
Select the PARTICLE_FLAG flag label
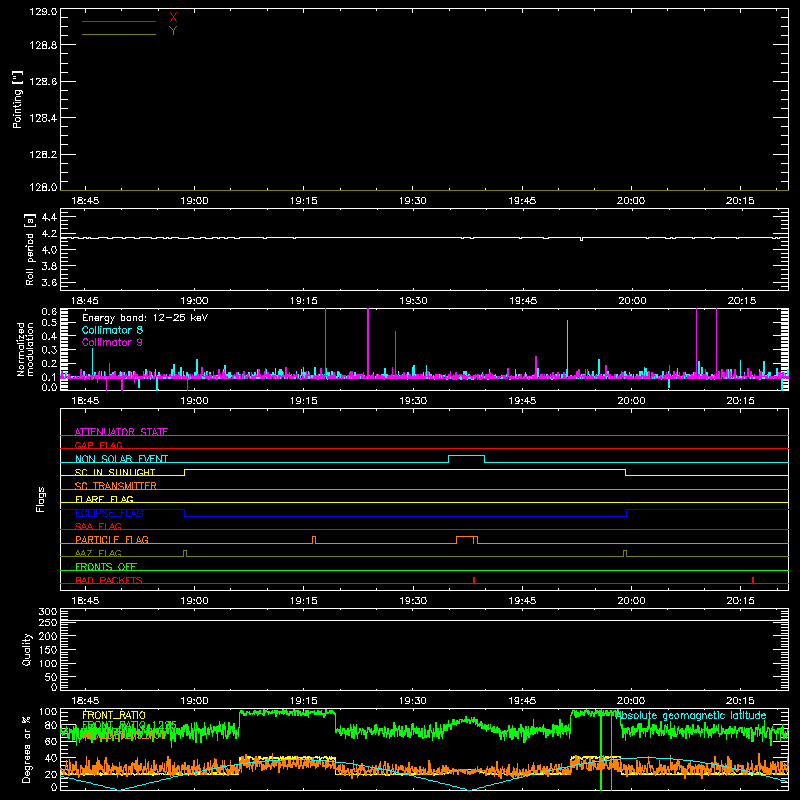coord(112,539)
